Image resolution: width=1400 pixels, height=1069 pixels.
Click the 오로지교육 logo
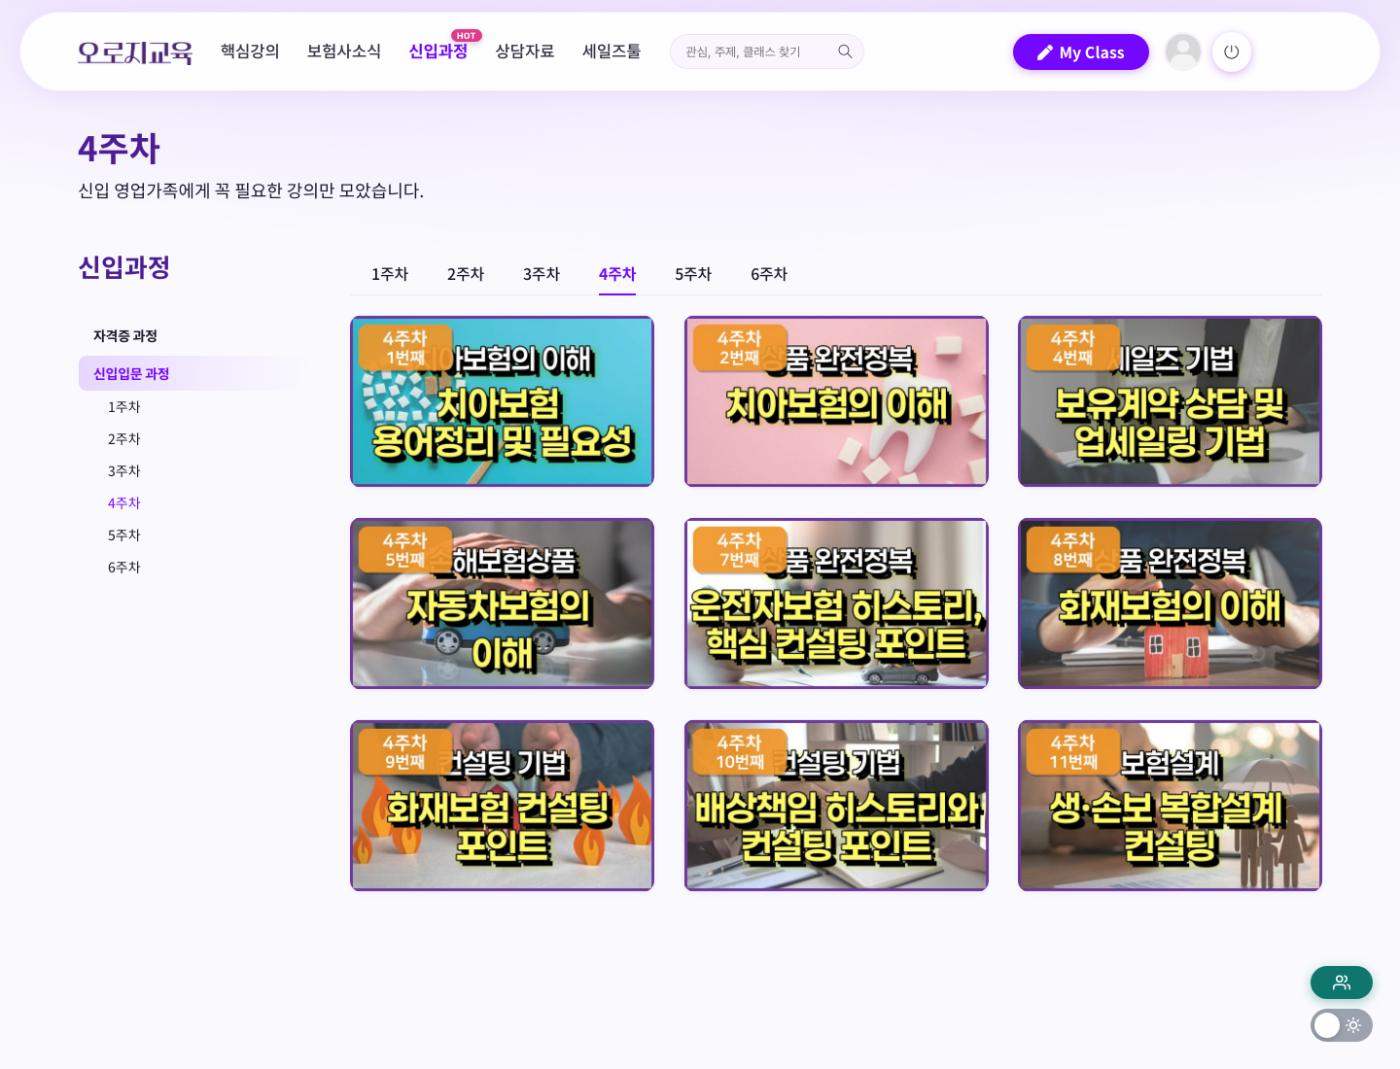pyautogui.click(x=135, y=52)
